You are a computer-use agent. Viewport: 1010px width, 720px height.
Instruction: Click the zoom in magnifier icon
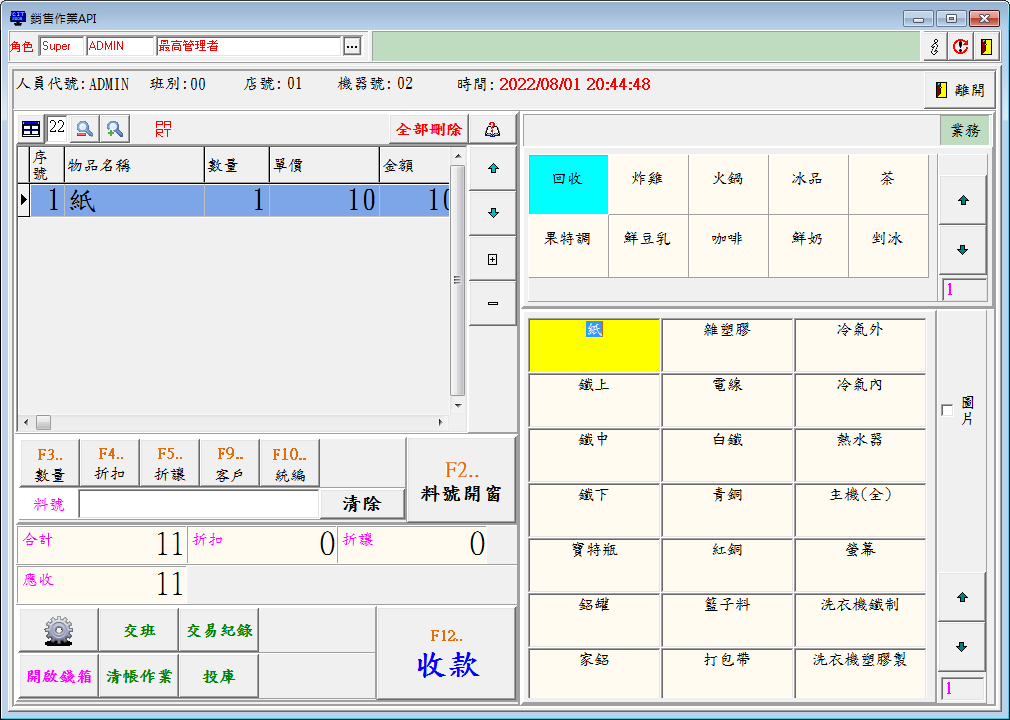pyautogui.click(x=115, y=129)
